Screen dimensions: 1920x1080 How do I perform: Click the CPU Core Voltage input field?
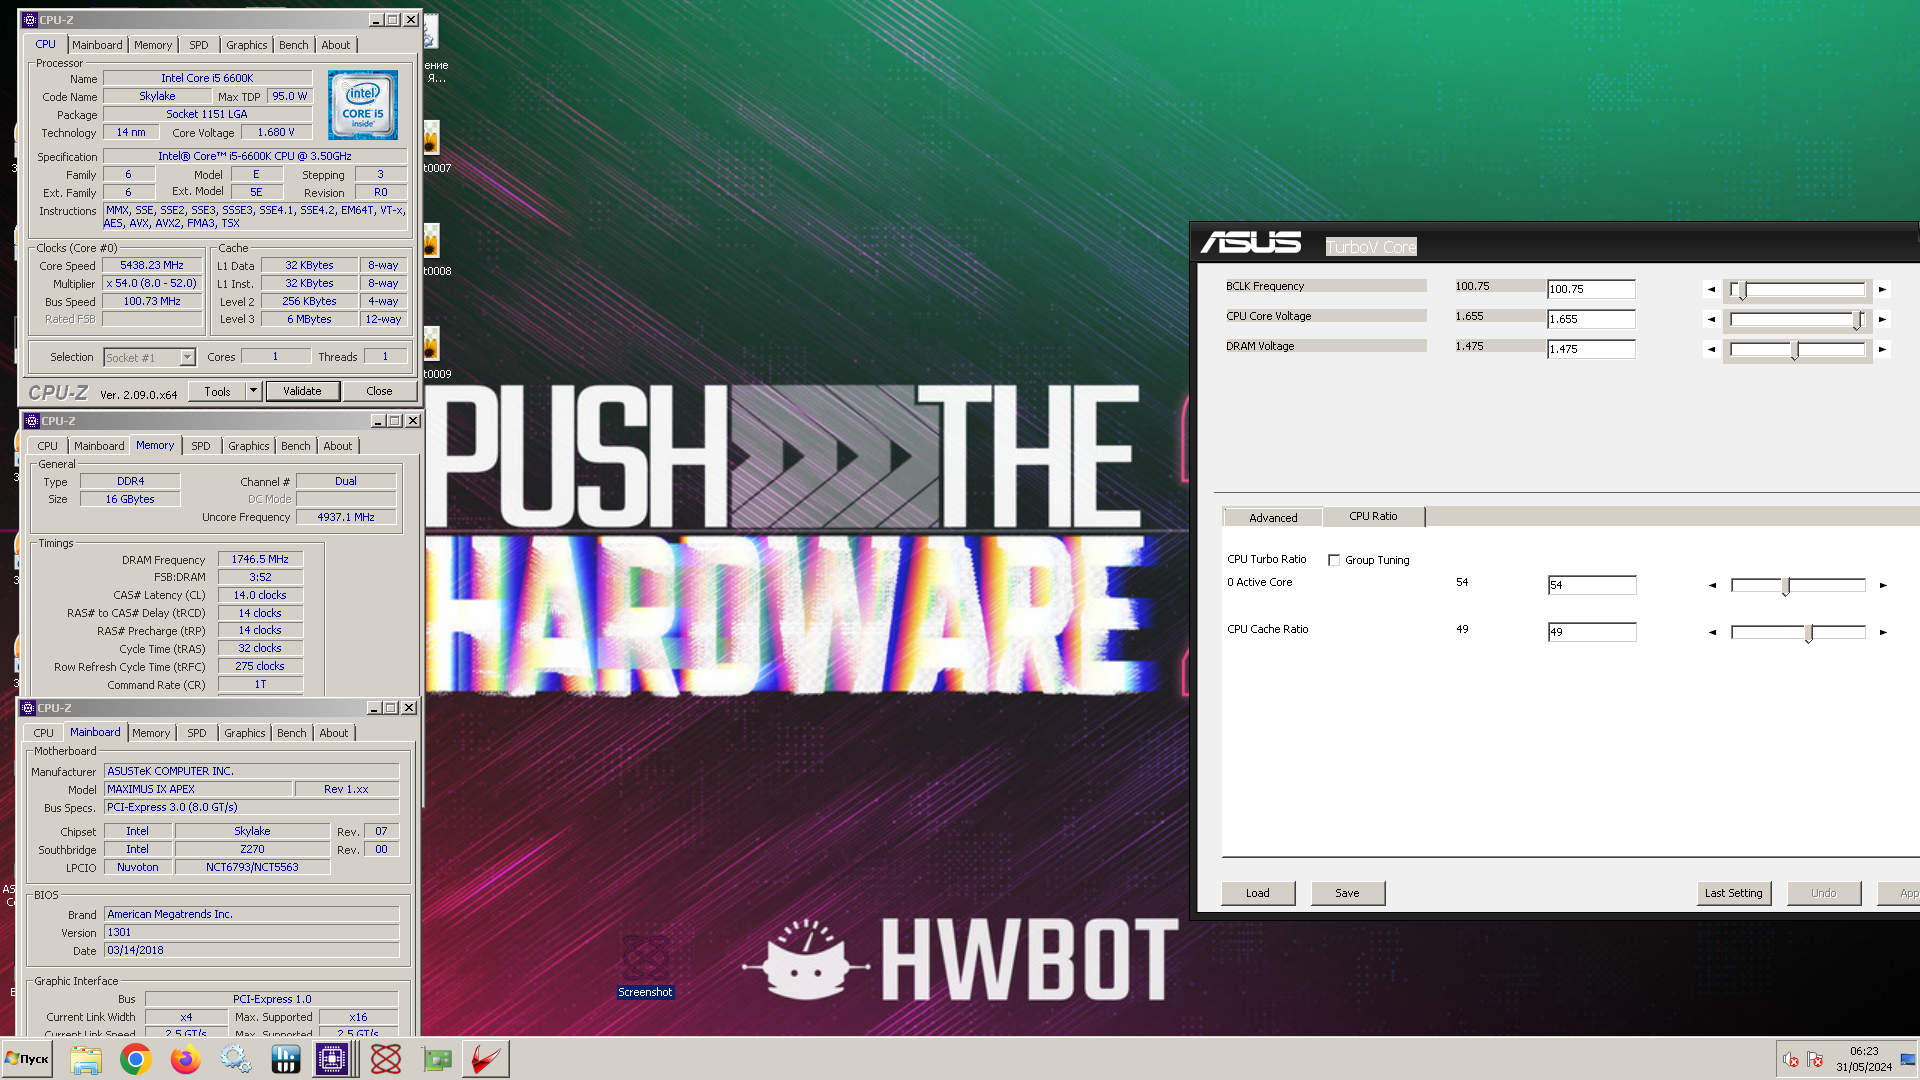1591,319
